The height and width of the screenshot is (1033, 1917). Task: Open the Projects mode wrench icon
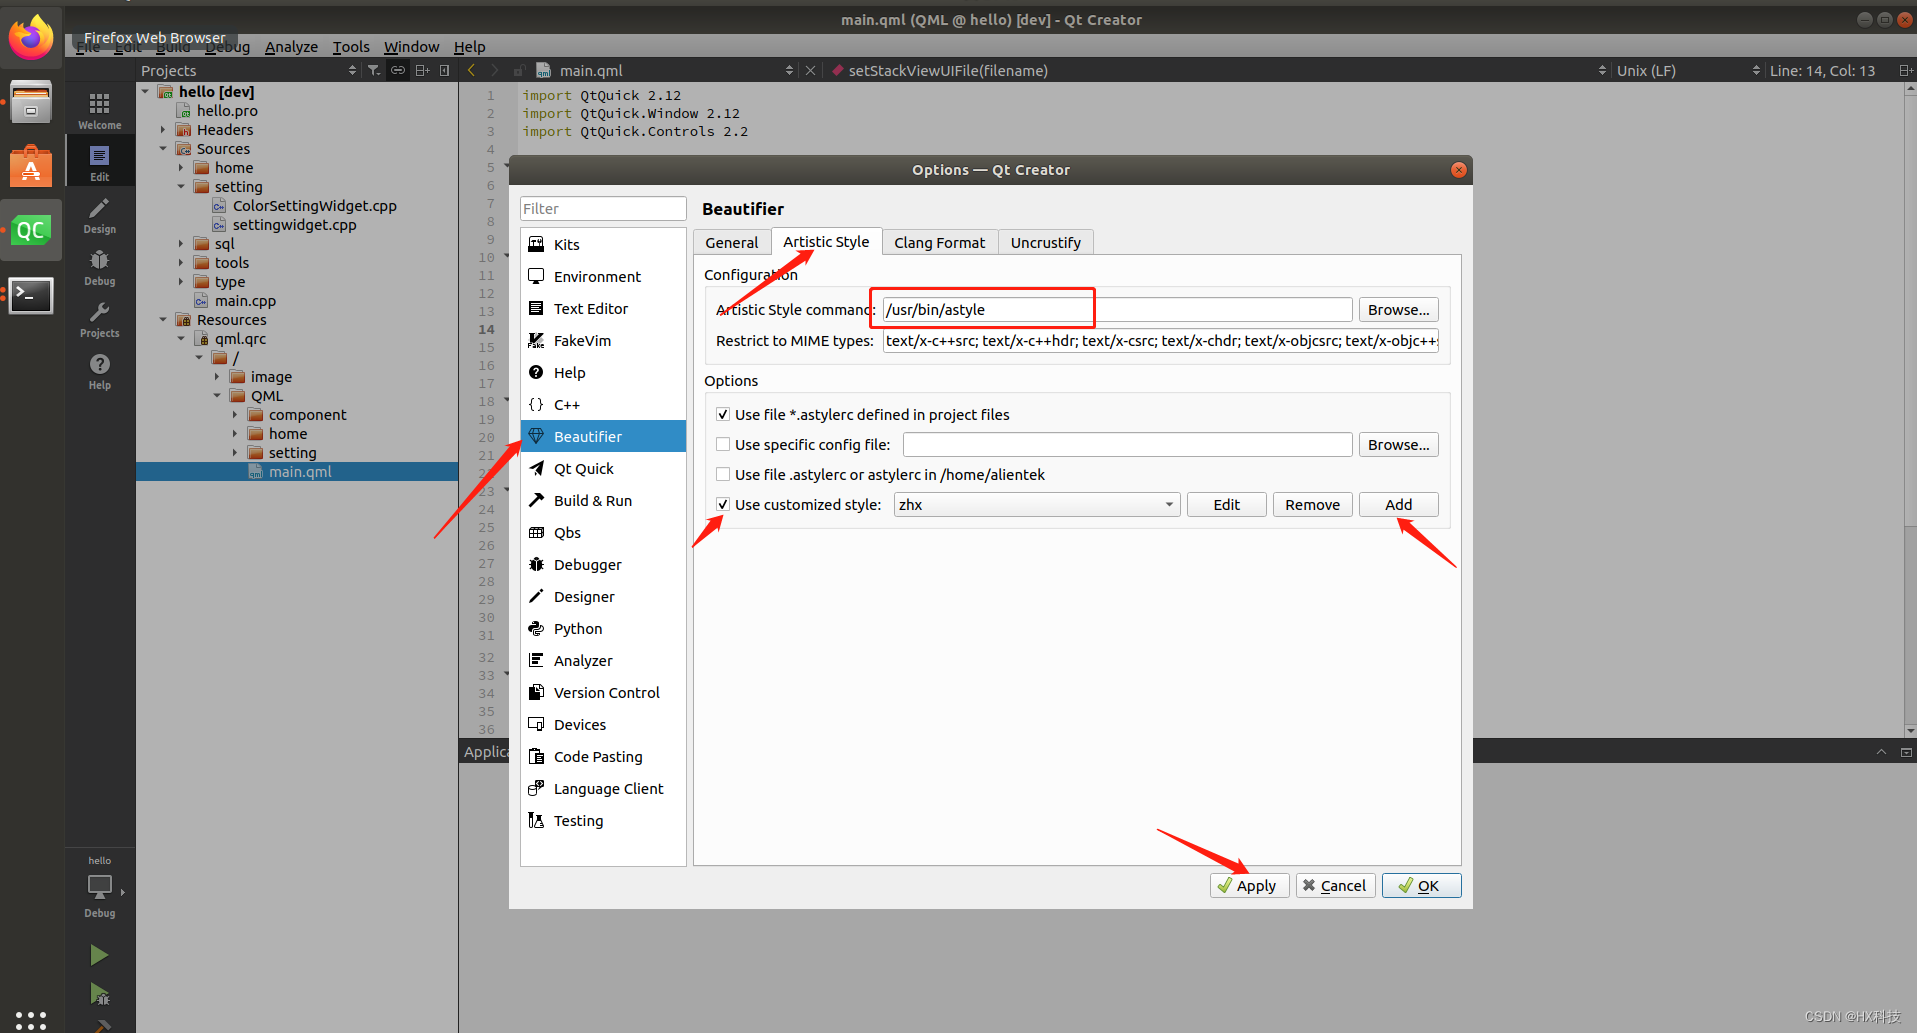click(x=99, y=318)
